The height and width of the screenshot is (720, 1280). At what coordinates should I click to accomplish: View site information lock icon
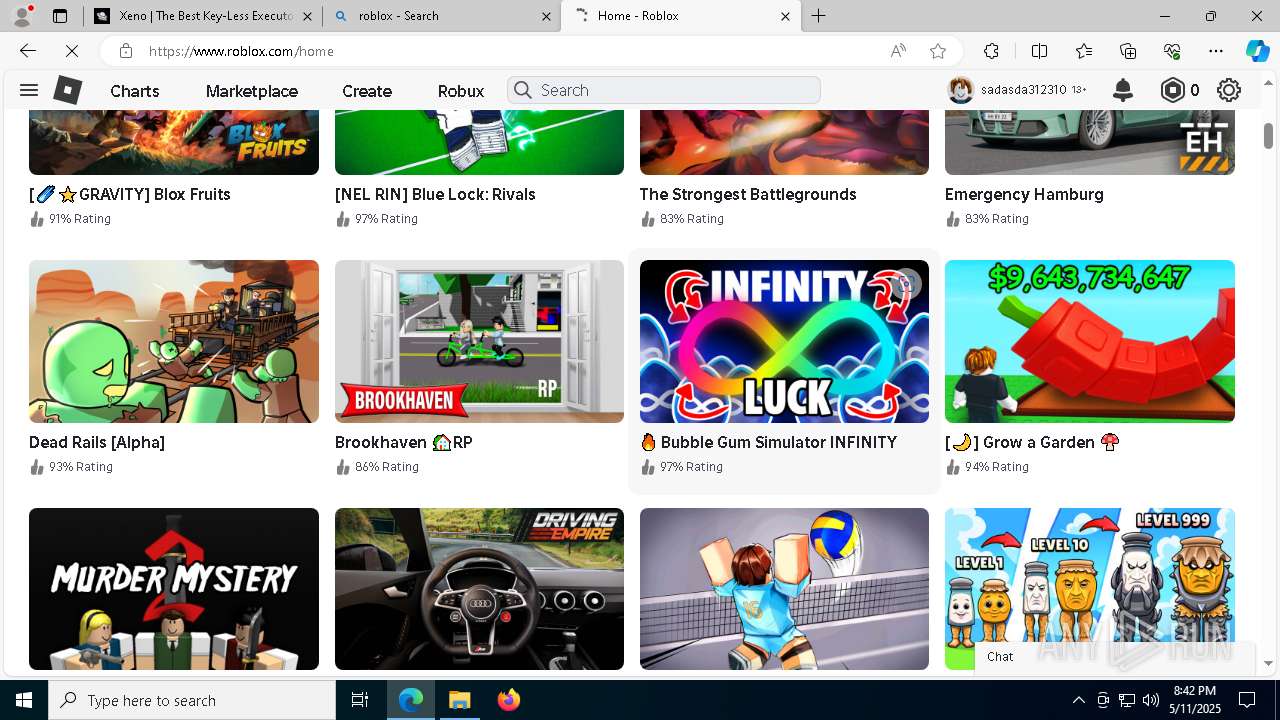point(125,51)
